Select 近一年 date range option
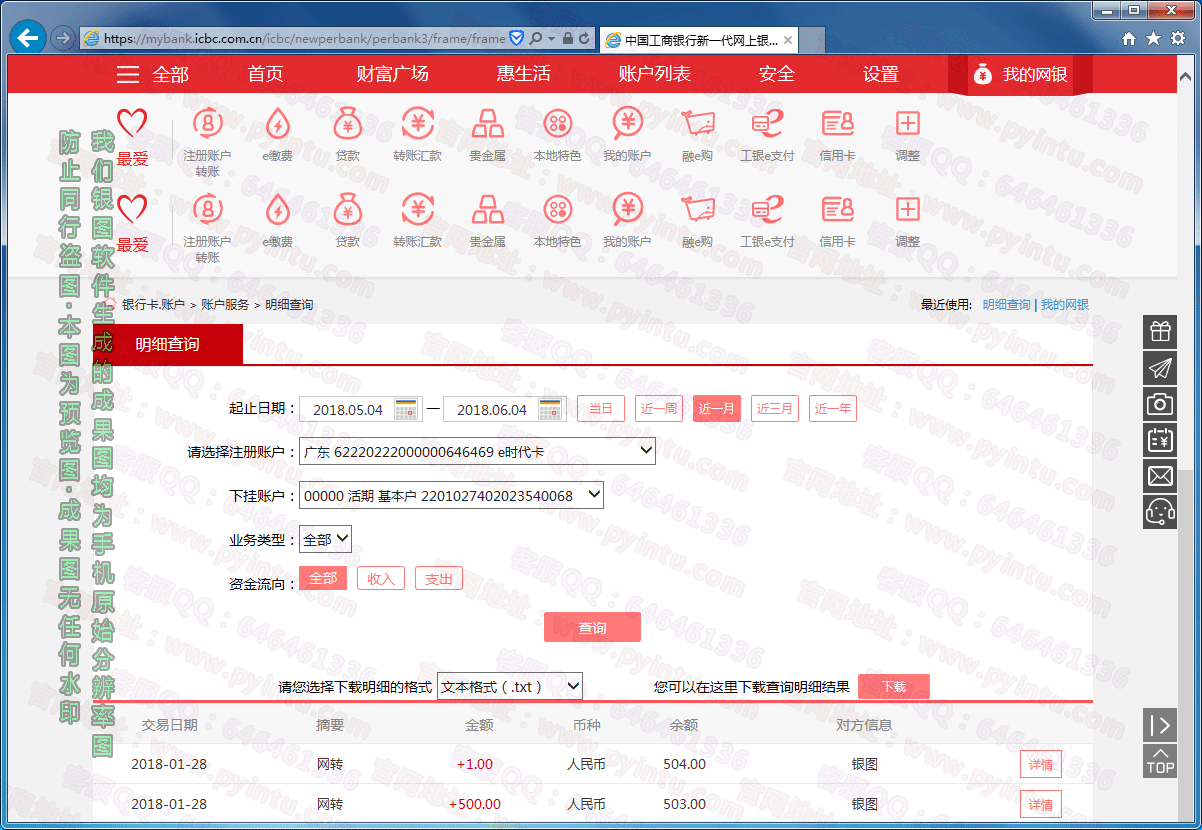Viewport: 1202px width, 830px height. point(833,408)
